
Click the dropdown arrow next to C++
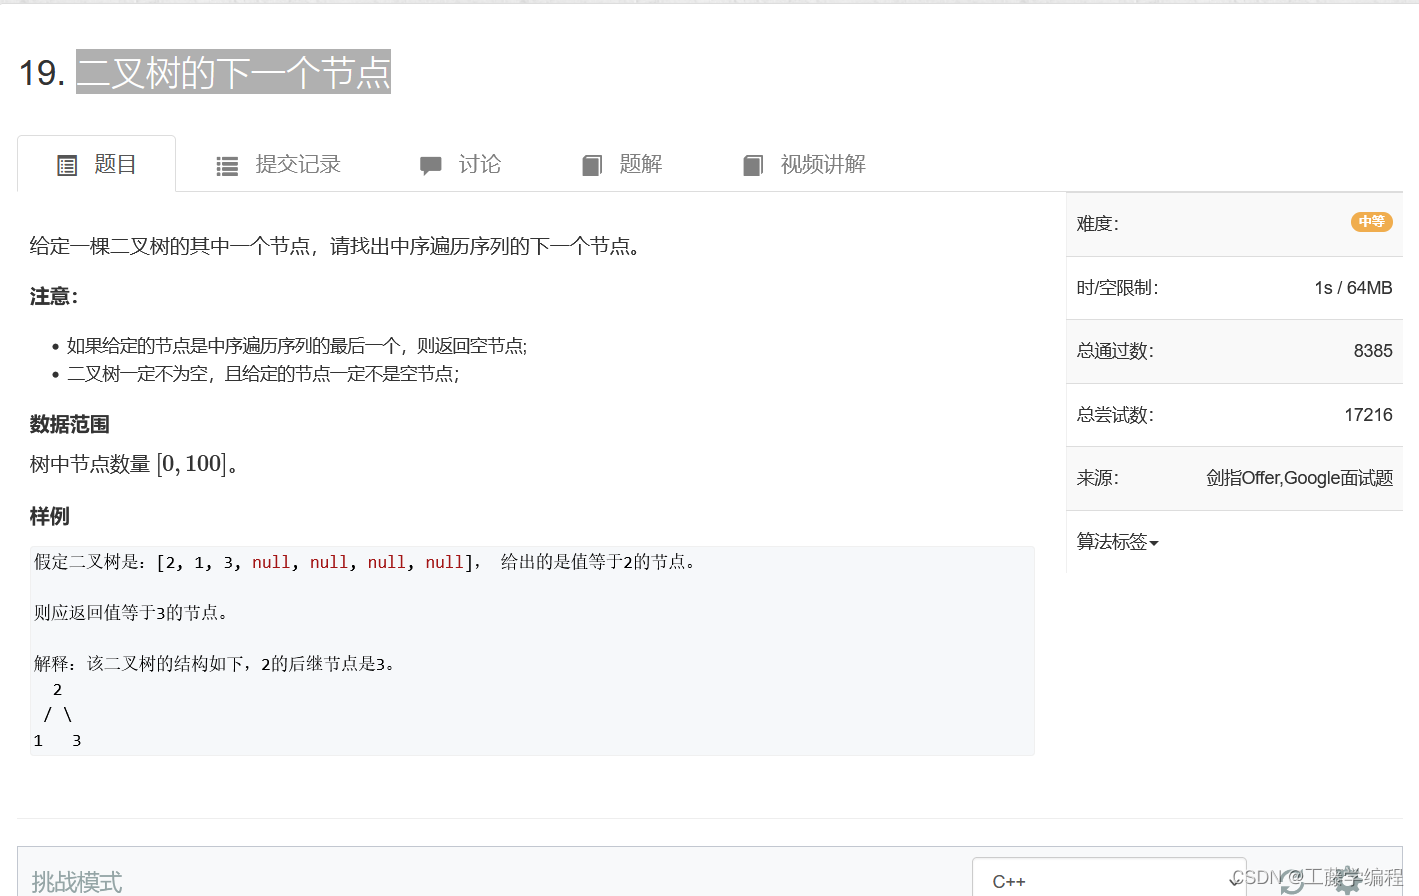[x=1234, y=881]
